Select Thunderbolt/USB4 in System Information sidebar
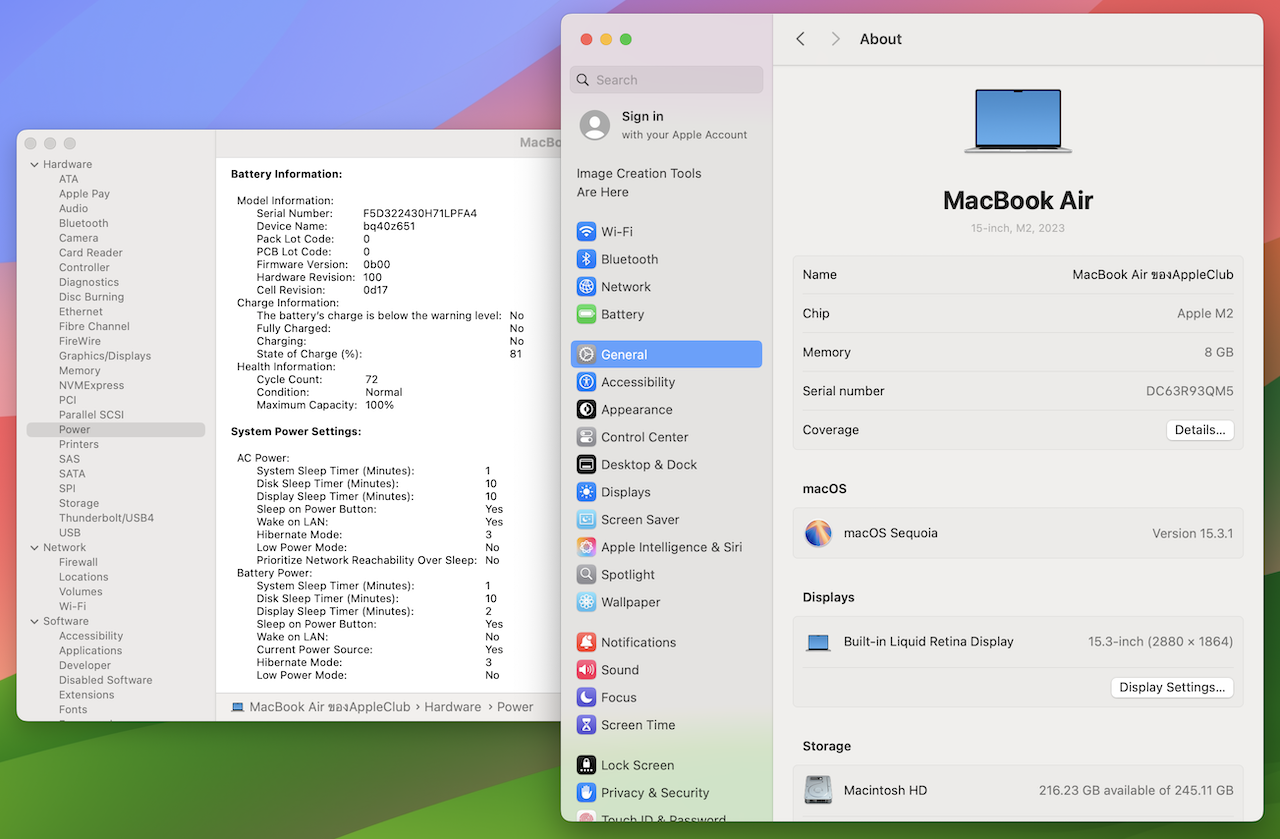 pos(106,518)
